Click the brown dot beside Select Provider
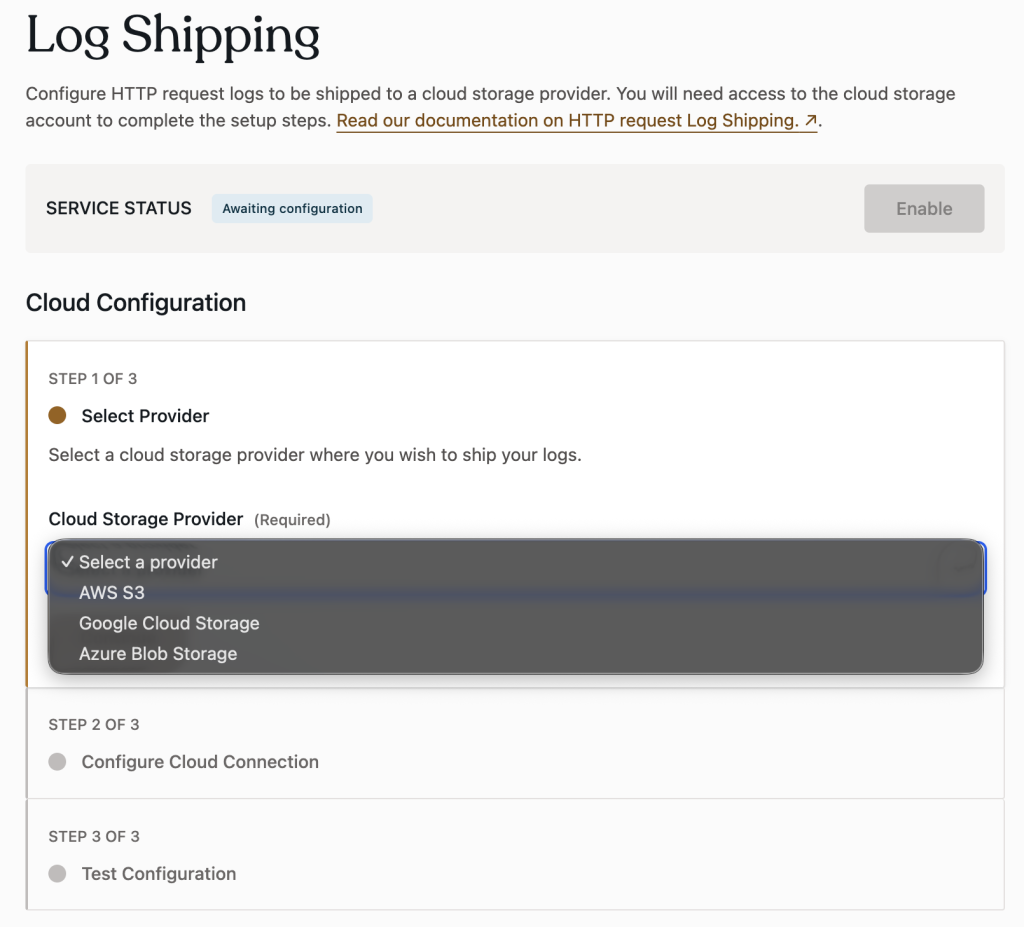Screen dimensions: 1024x927 tap(57, 415)
